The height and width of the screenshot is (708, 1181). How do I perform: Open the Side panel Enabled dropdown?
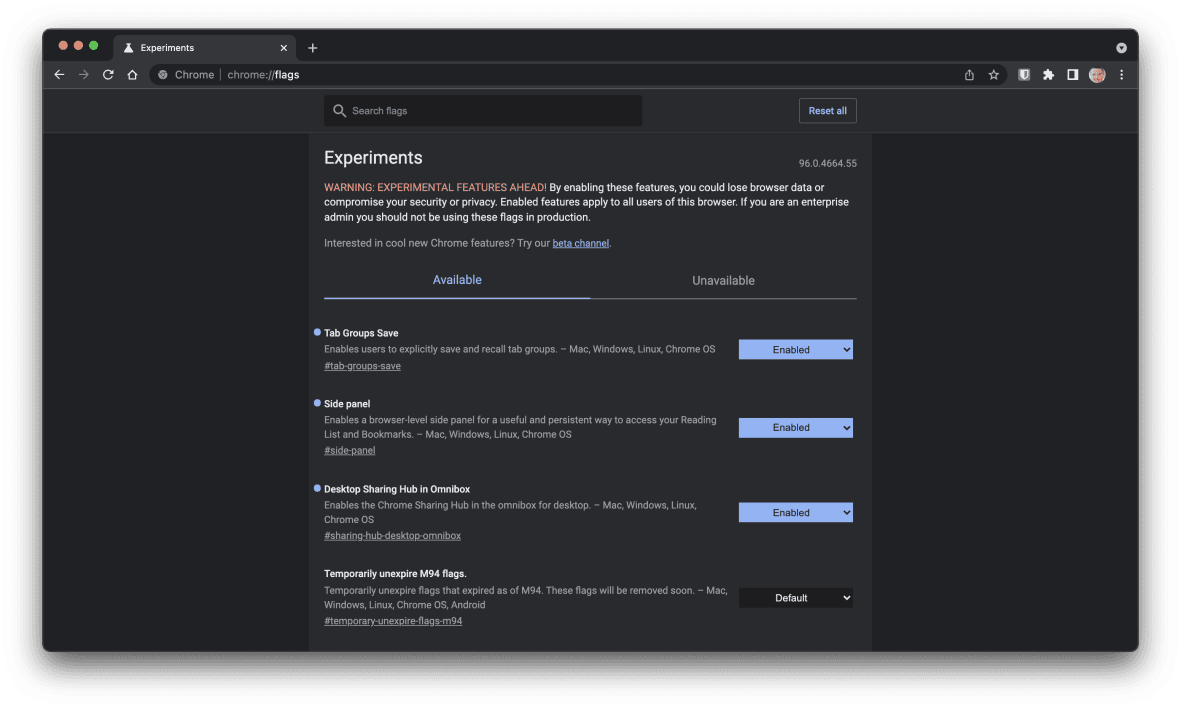point(795,428)
